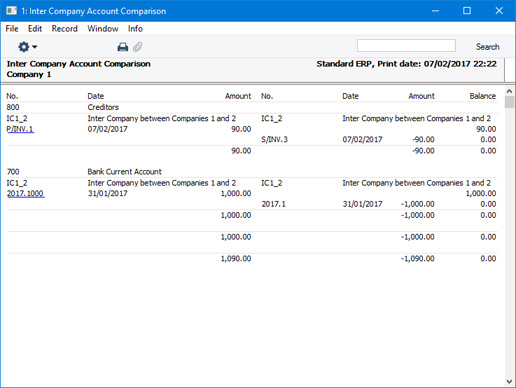Click the -90.00 amount beside S/INV.3
Screen dimensions: 516x388
tap(423, 139)
